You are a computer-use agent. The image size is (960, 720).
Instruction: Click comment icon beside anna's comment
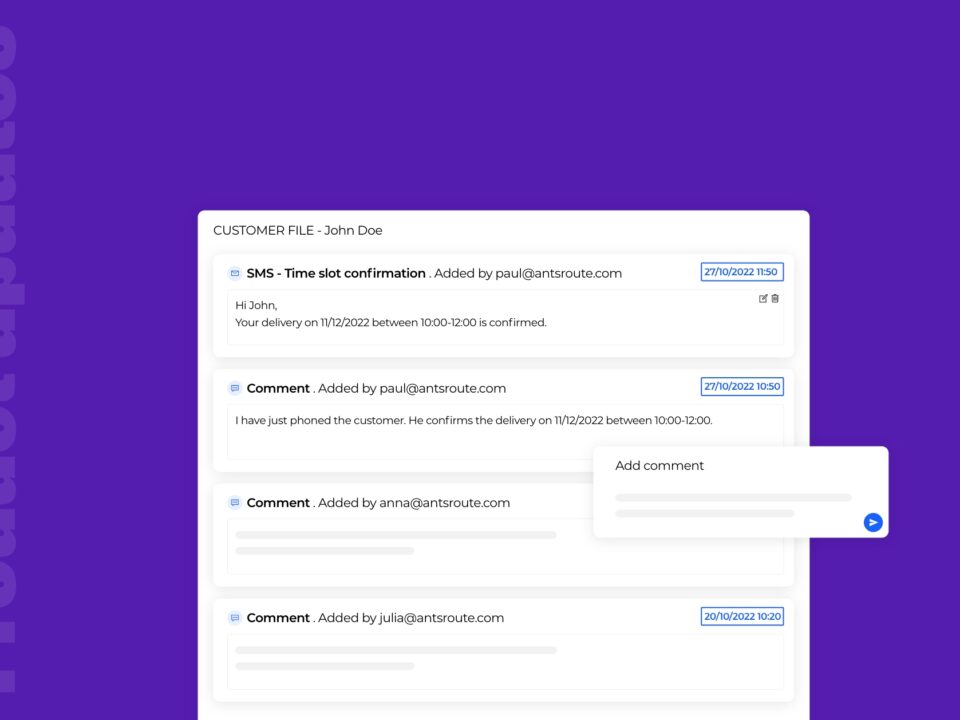[235, 503]
